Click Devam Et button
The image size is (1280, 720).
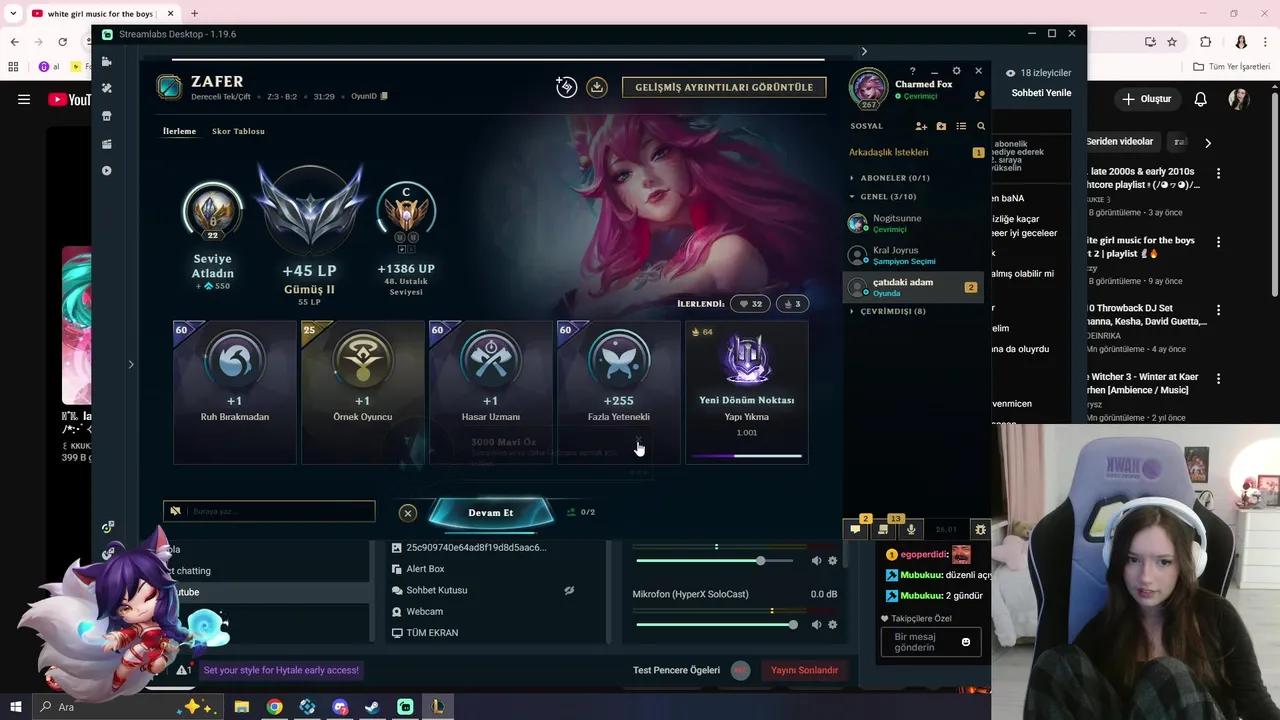[x=491, y=513]
